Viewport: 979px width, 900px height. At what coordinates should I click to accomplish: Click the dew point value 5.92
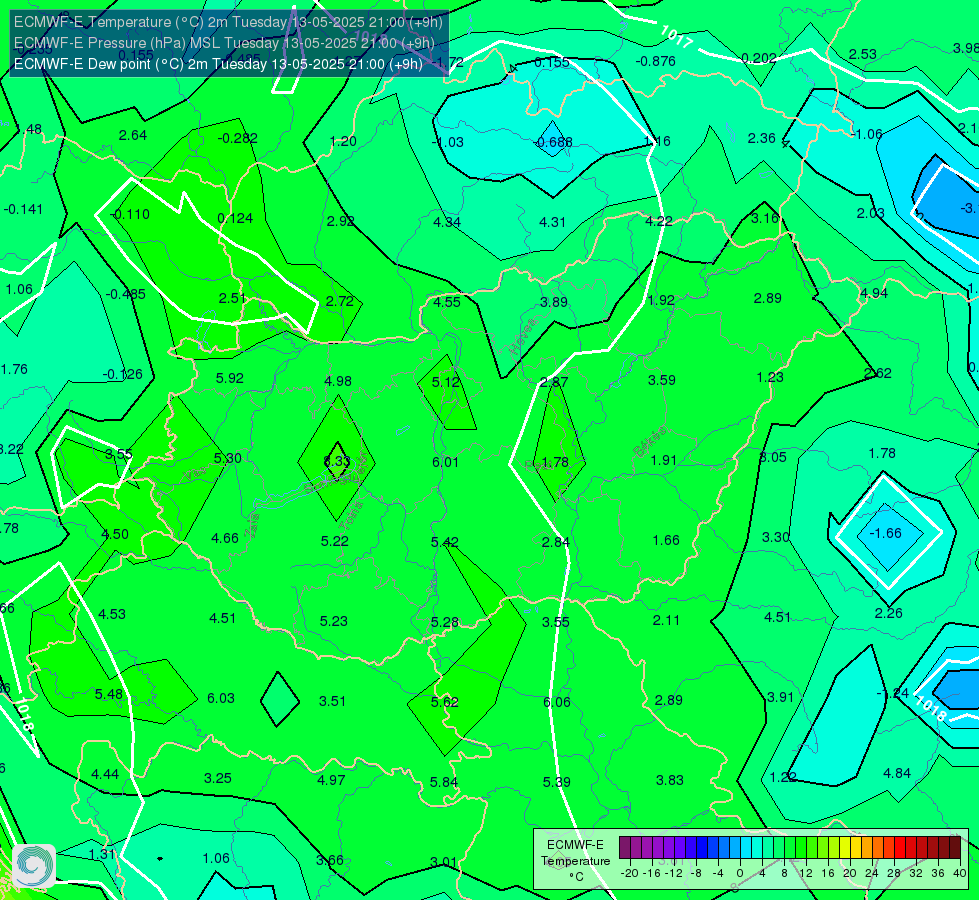(230, 378)
